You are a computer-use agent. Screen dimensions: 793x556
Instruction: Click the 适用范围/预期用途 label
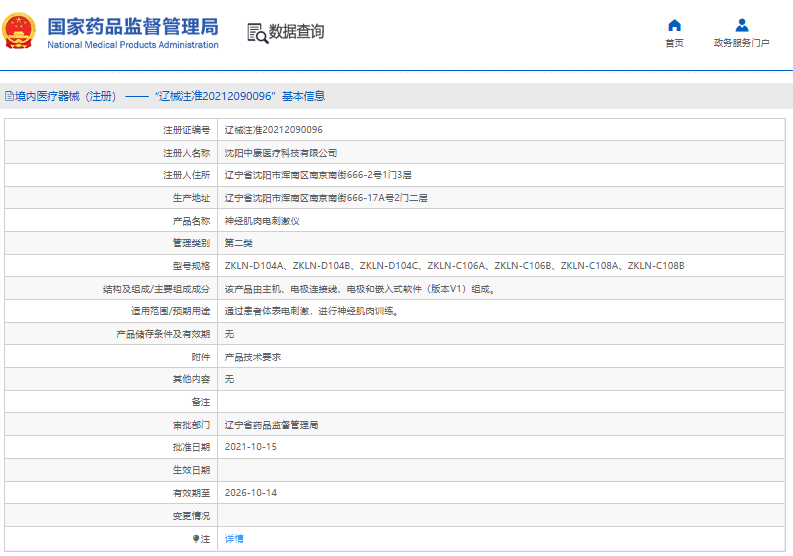point(170,311)
